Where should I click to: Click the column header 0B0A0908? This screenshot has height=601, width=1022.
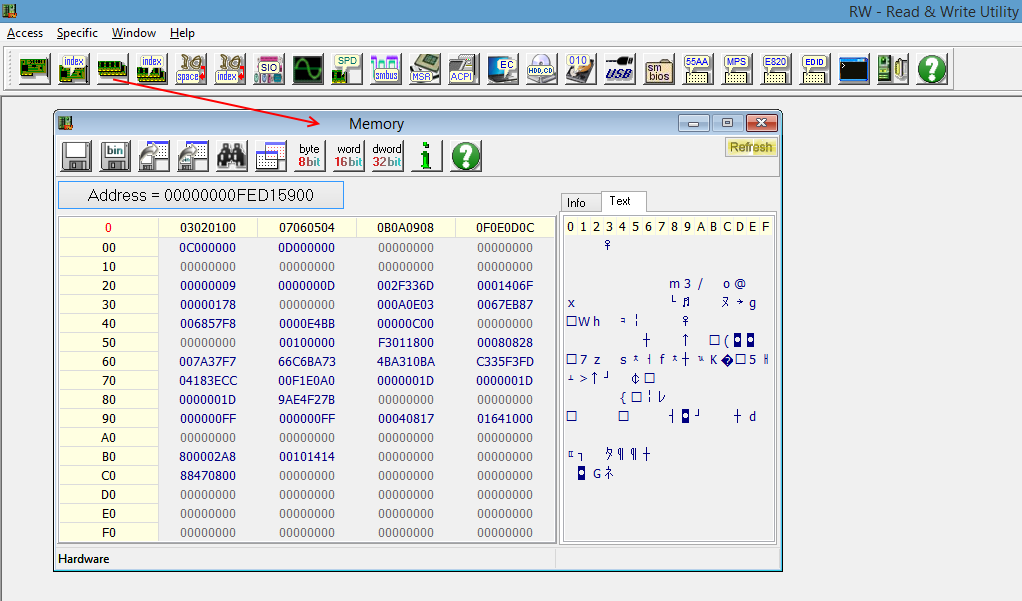click(x=405, y=227)
